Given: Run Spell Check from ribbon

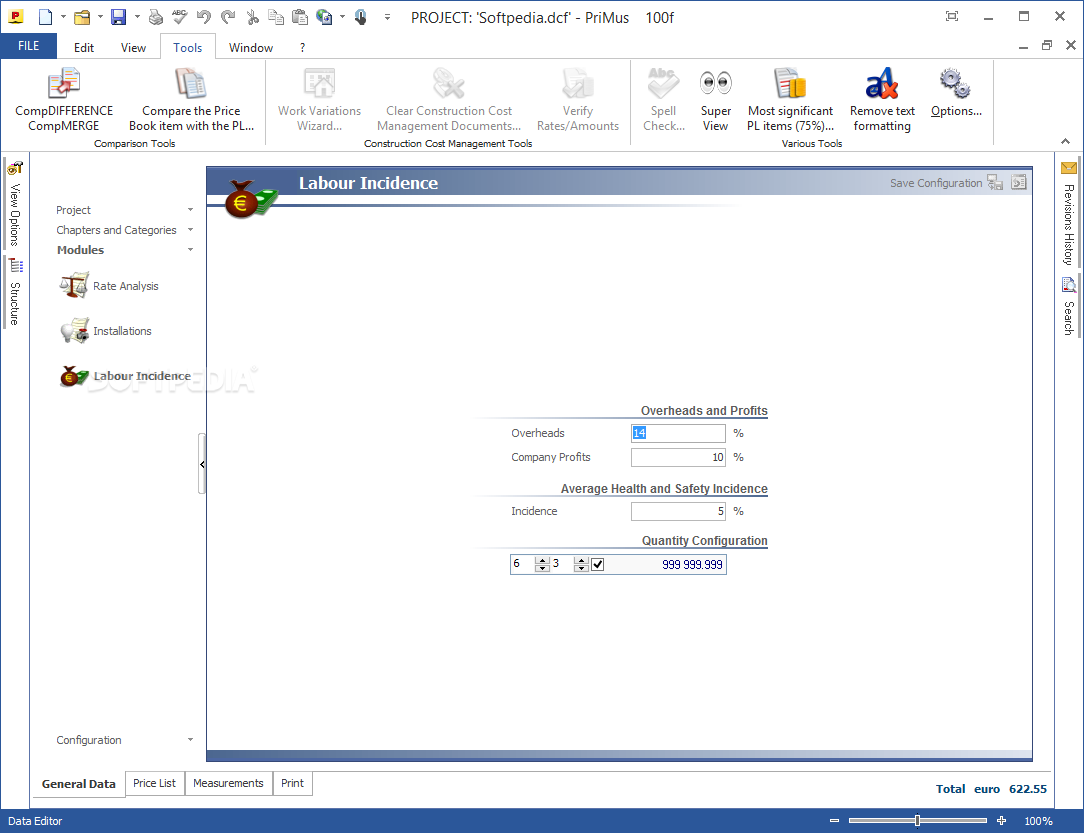Looking at the screenshot, I should click(664, 100).
